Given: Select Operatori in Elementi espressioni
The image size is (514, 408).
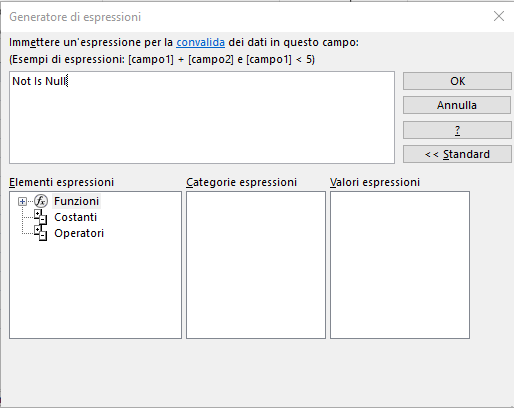Looking at the screenshot, I should (79, 233).
